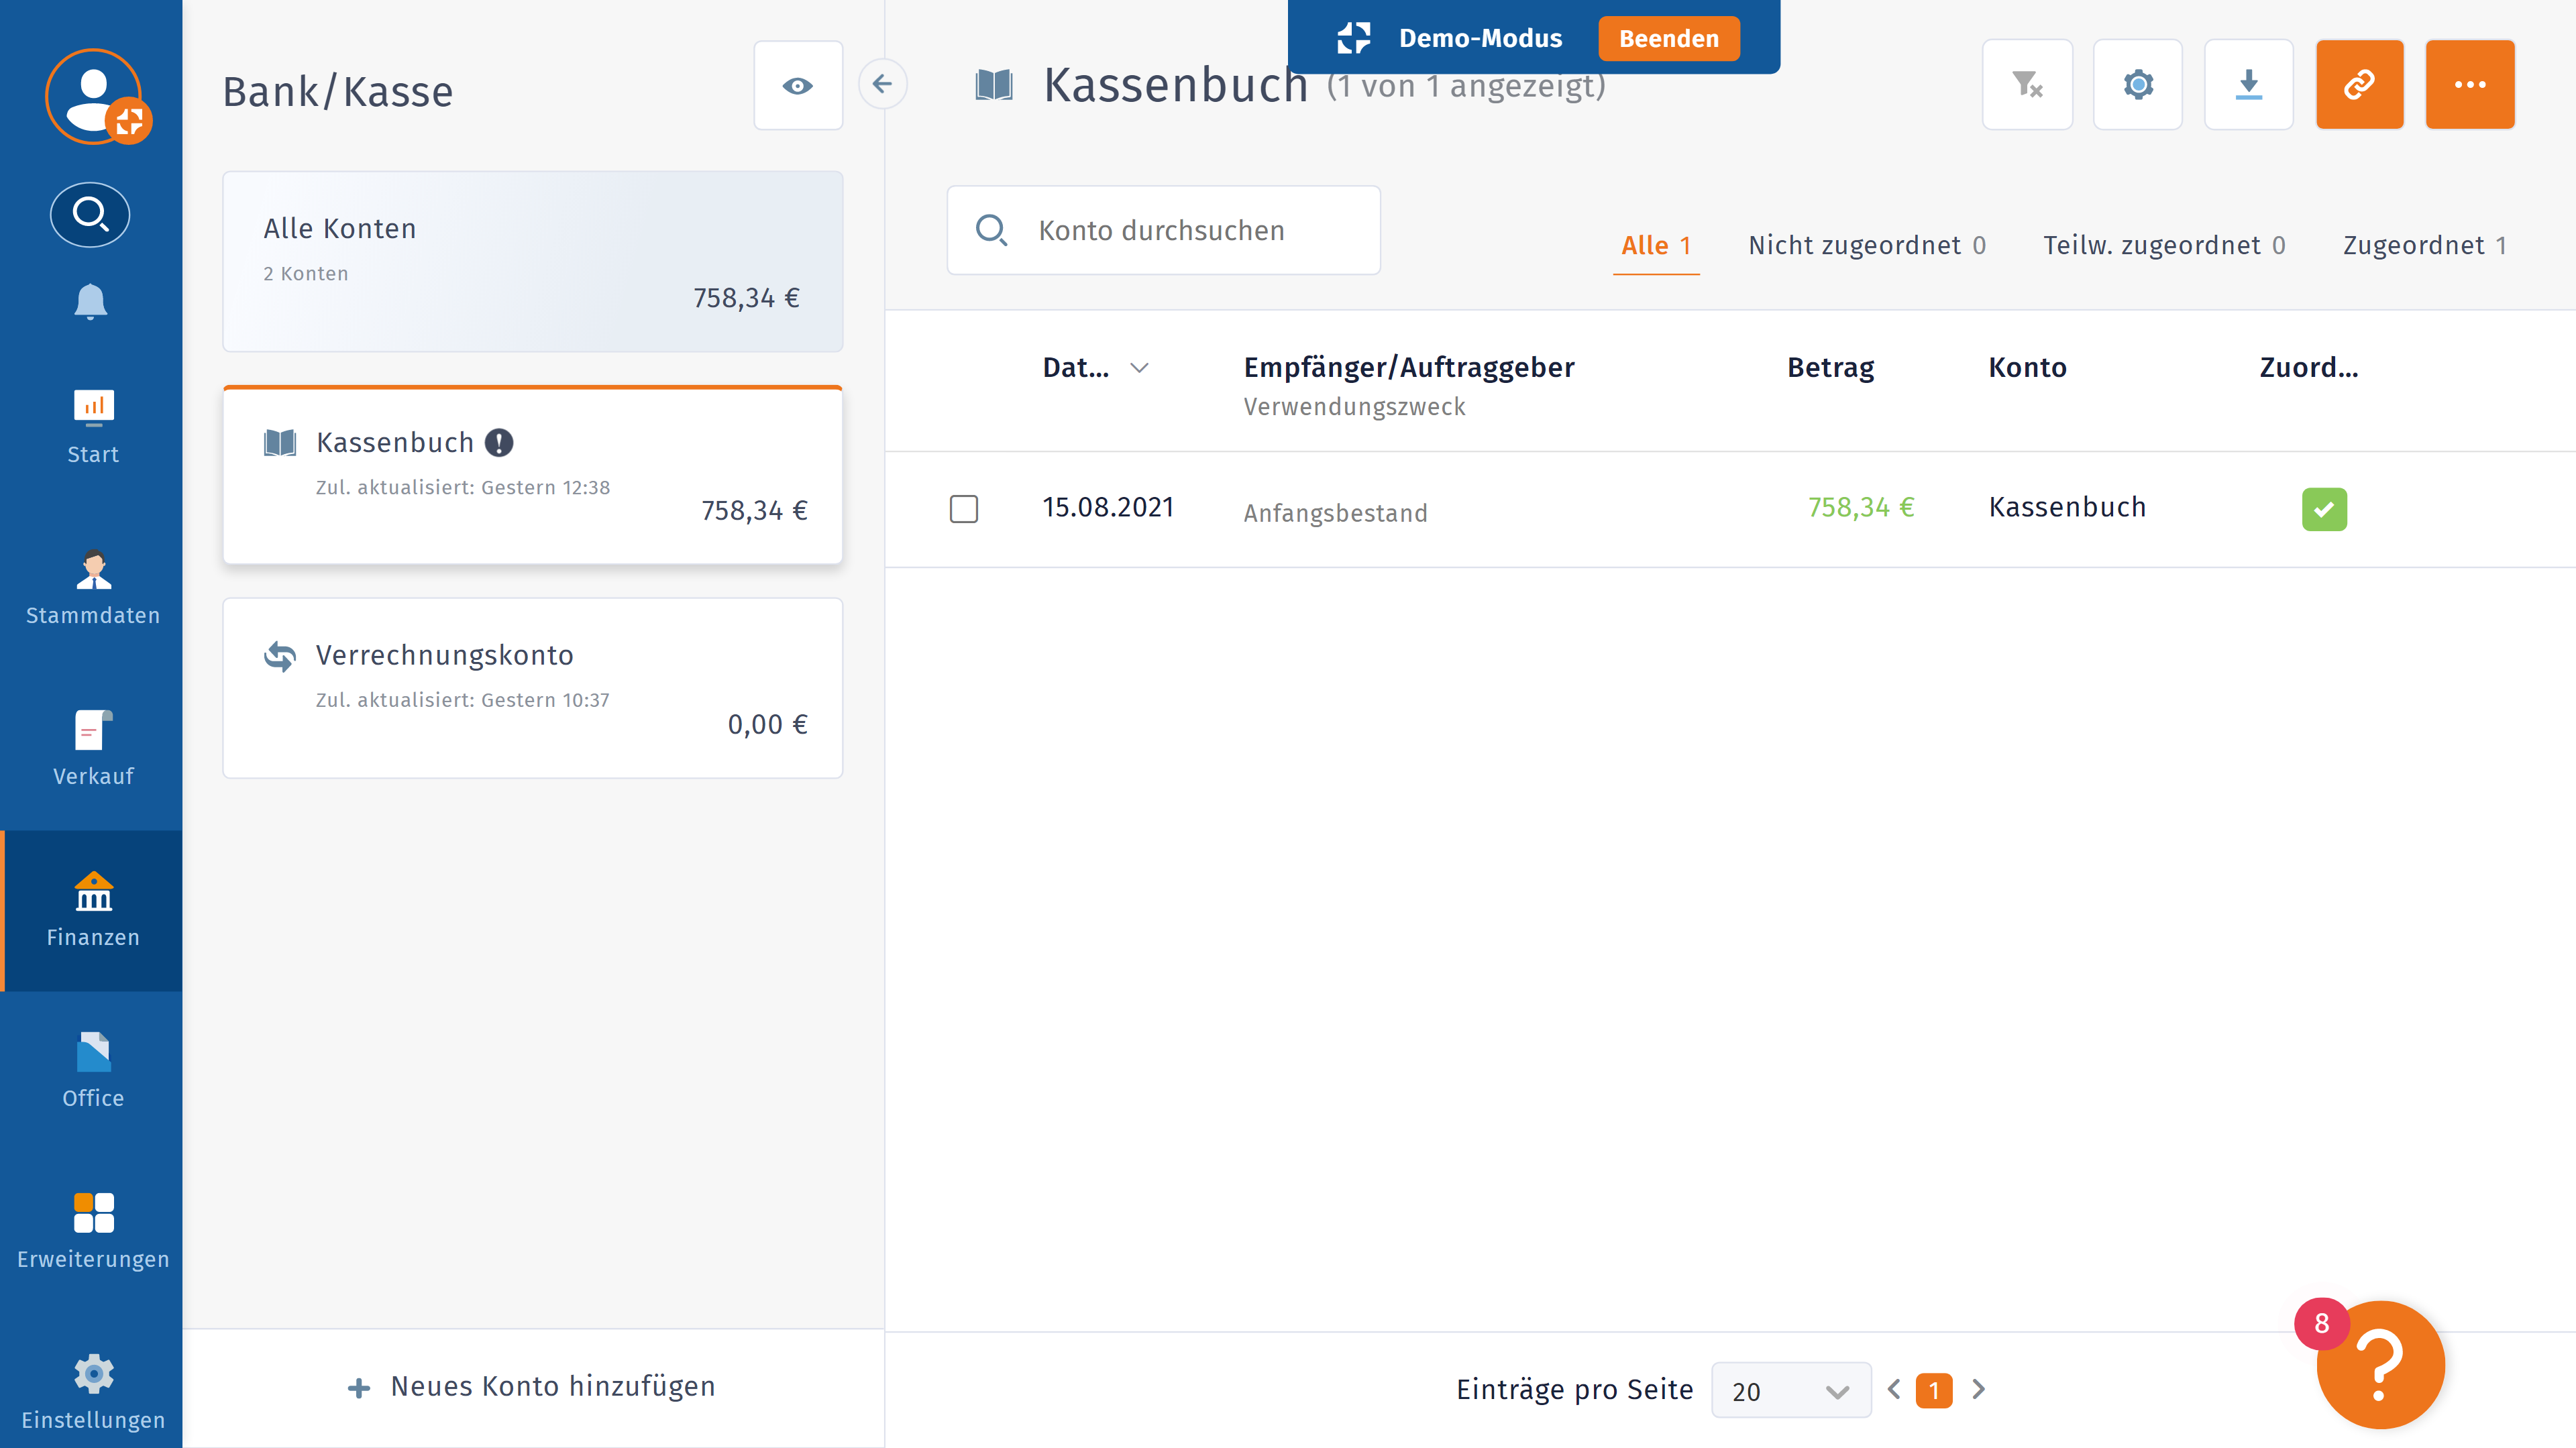Image resolution: width=2576 pixels, height=1448 pixels.
Task: Switch to Nicht zugeordnet tab
Action: pyautogui.click(x=1866, y=245)
